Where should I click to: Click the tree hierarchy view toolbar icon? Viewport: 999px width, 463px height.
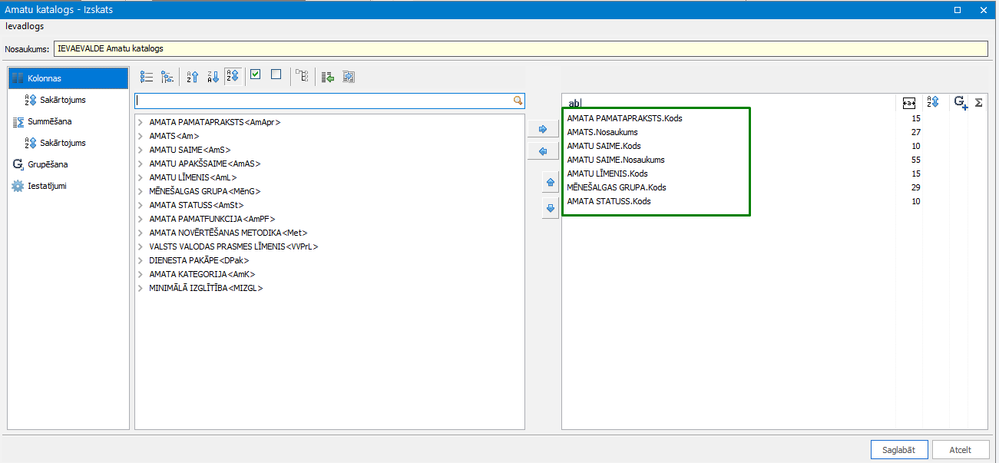[168, 76]
